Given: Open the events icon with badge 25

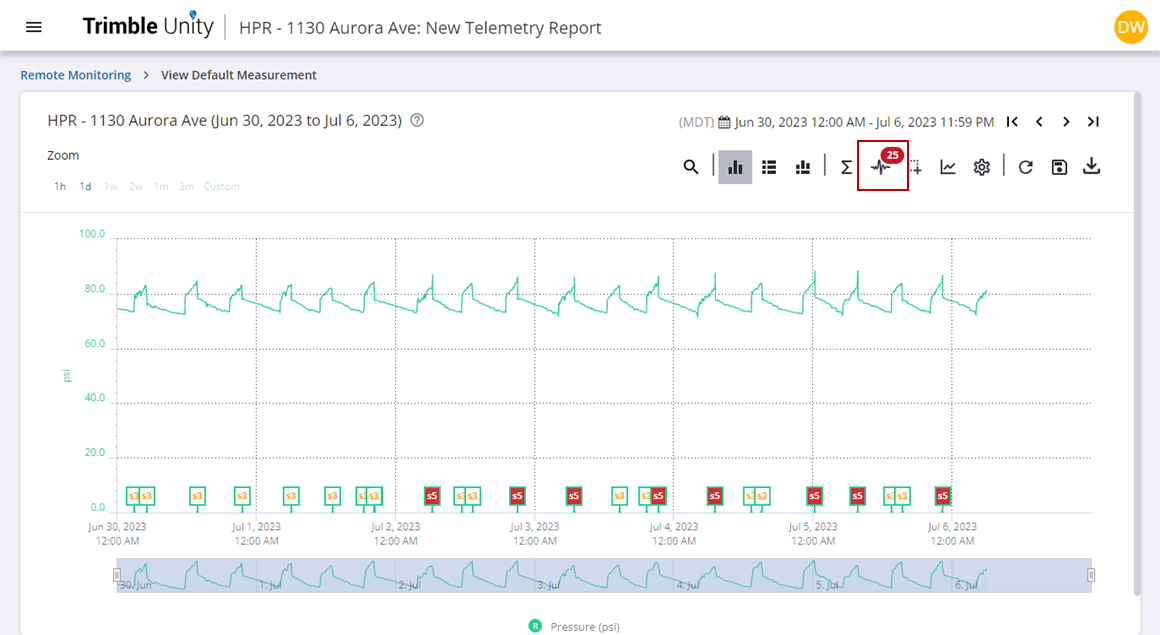Looking at the screenshot, I should [882, 166].
